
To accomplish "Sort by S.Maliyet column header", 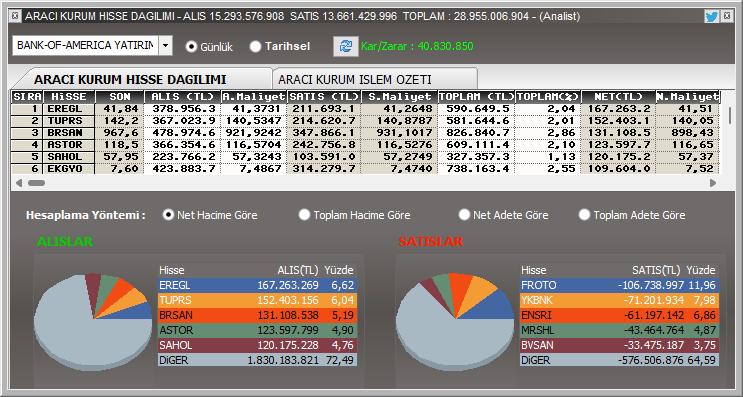I will pyautogui.click(x=399, y=97).
